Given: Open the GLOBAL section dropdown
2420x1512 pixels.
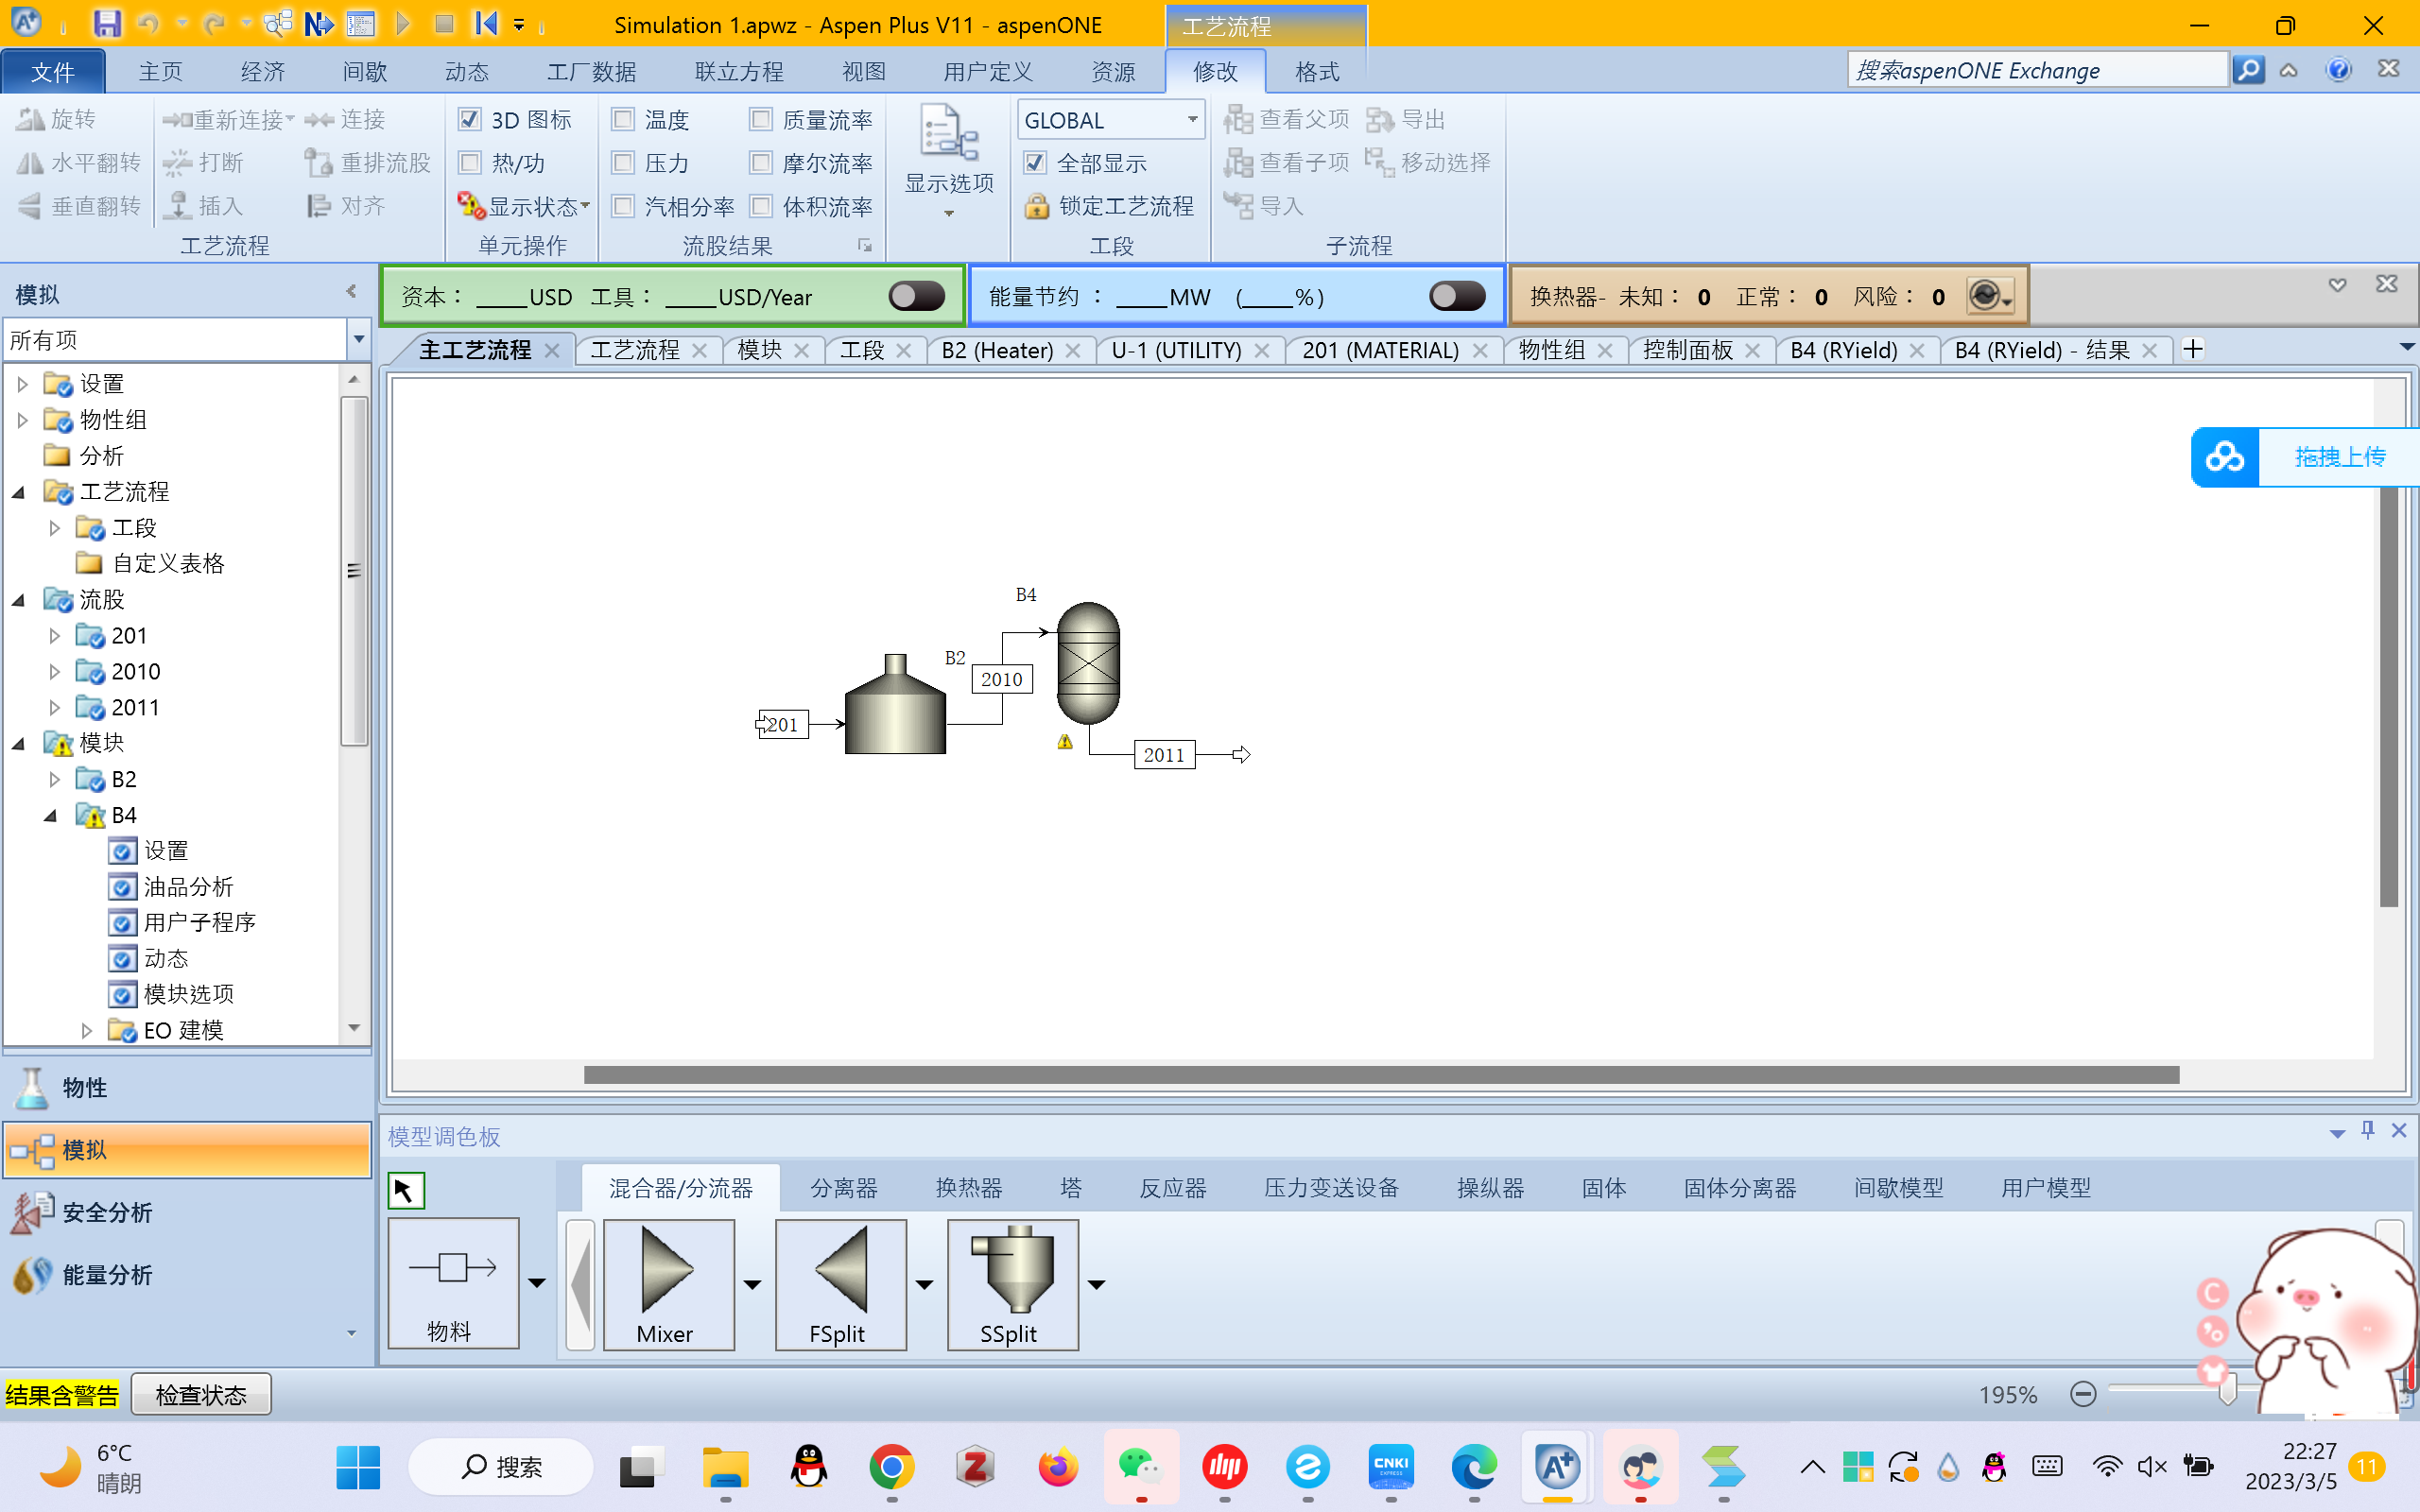Looking at the screenshot, I should click(1192, 119).
